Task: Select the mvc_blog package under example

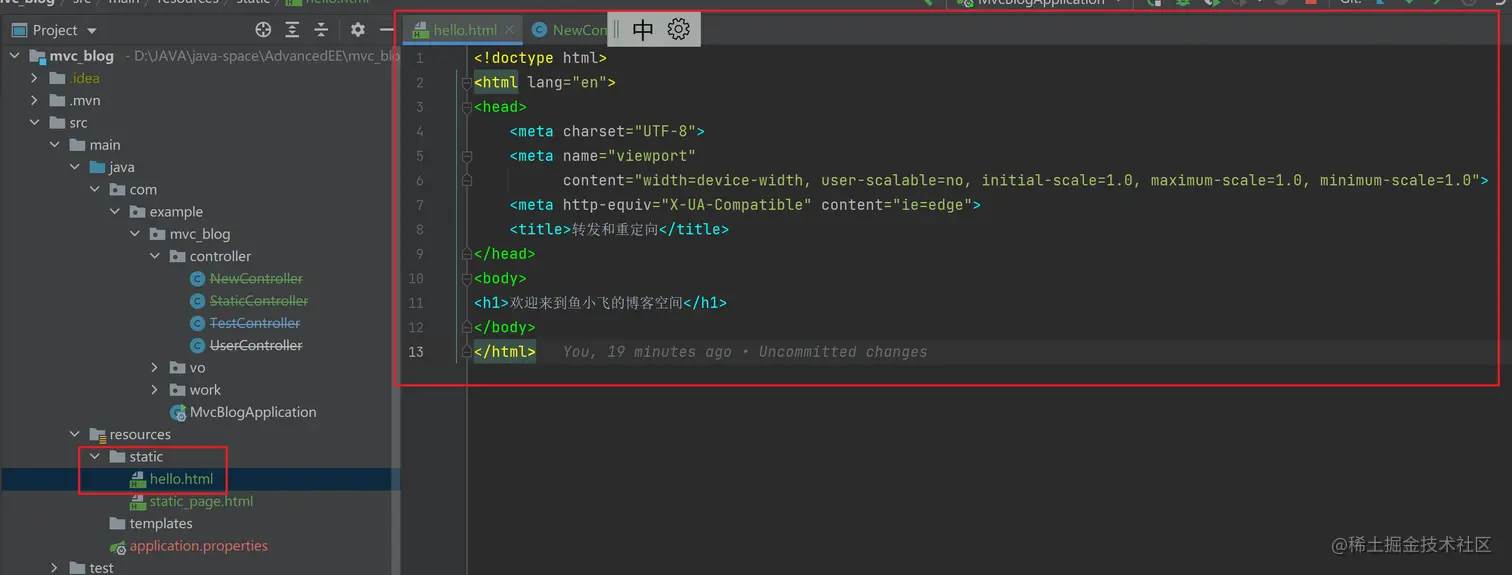Action: 199,234
